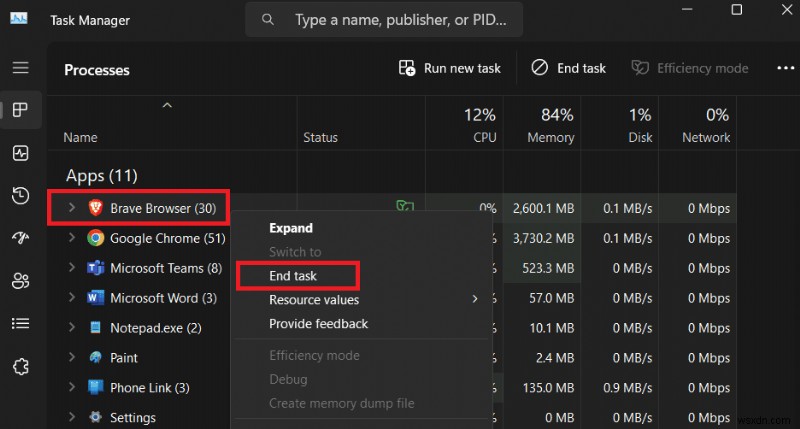Open the hamburger navigation menu
This screenshot has width=800, height=429.
pos(20,67)
